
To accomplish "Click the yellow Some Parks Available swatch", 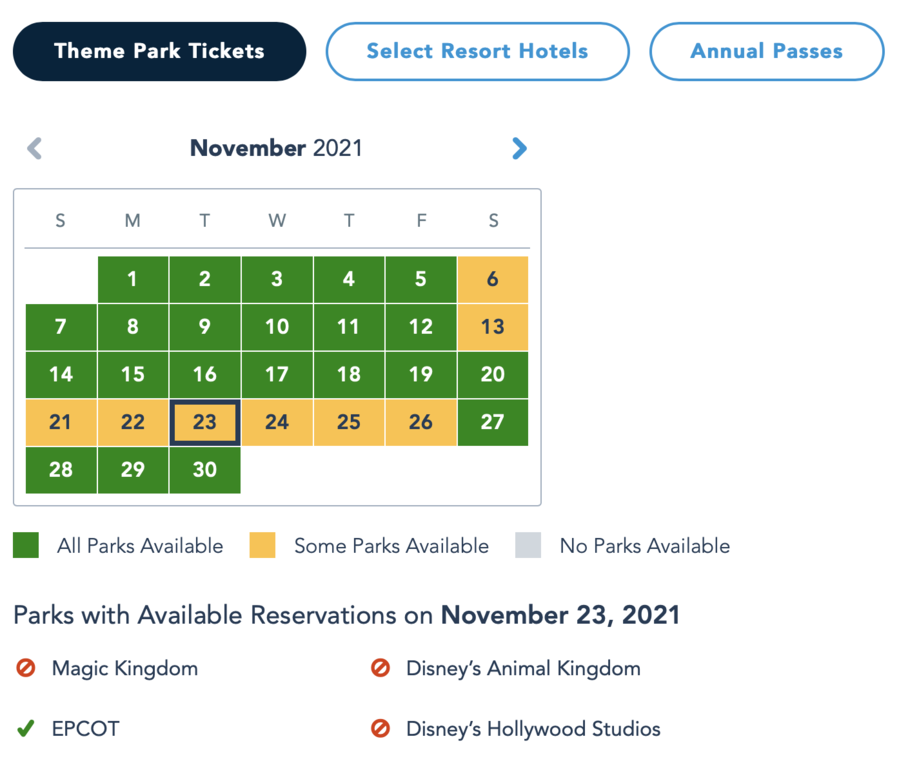I will coord(263,545).
